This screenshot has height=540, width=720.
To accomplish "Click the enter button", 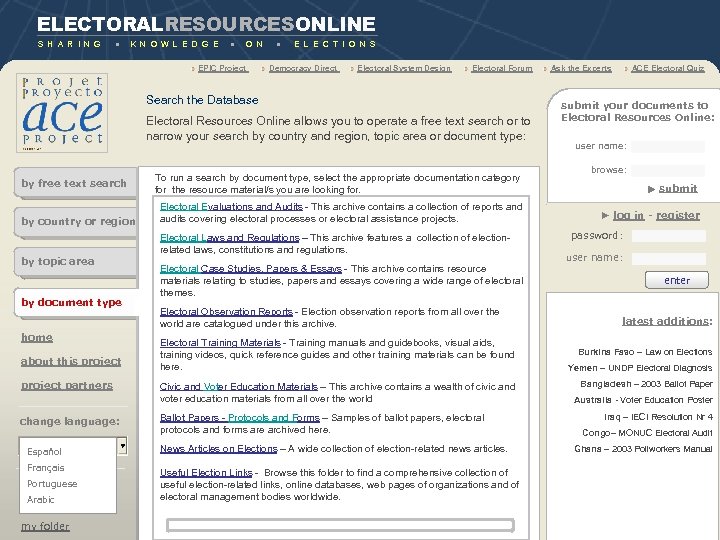I will 677,280.
